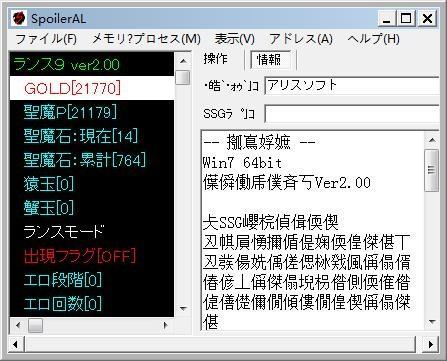Viewport: 447px width, 361px height.
Task: Click the list's vertical scroll down arrow
Action: point(183,308)
